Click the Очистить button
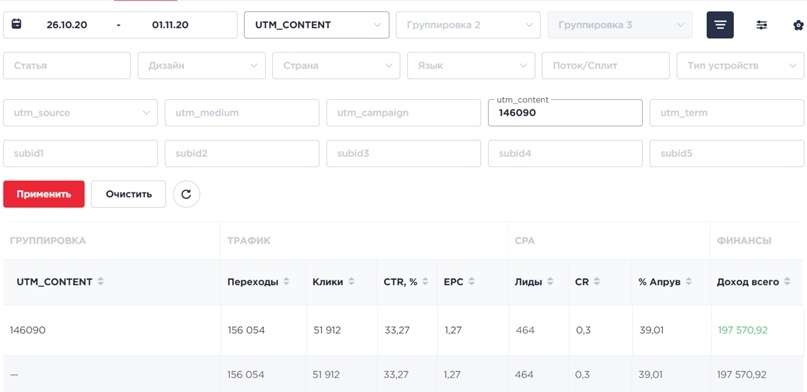This screenshot has height=392, width=807. click(x=129, y=194)
